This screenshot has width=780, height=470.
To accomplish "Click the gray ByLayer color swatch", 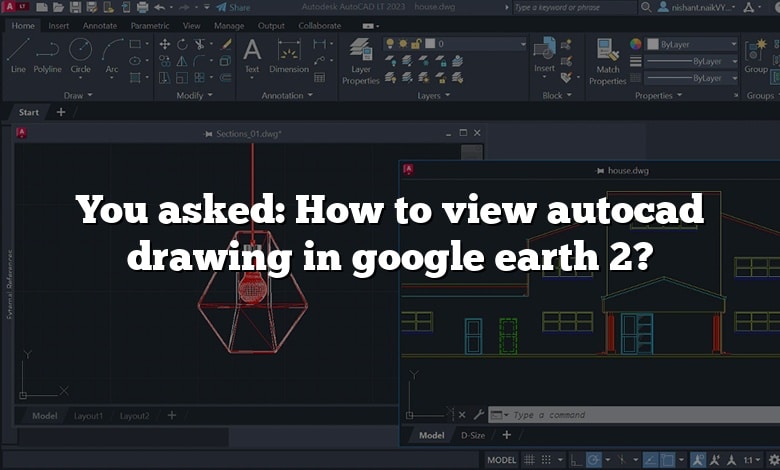I will (652, 44).
